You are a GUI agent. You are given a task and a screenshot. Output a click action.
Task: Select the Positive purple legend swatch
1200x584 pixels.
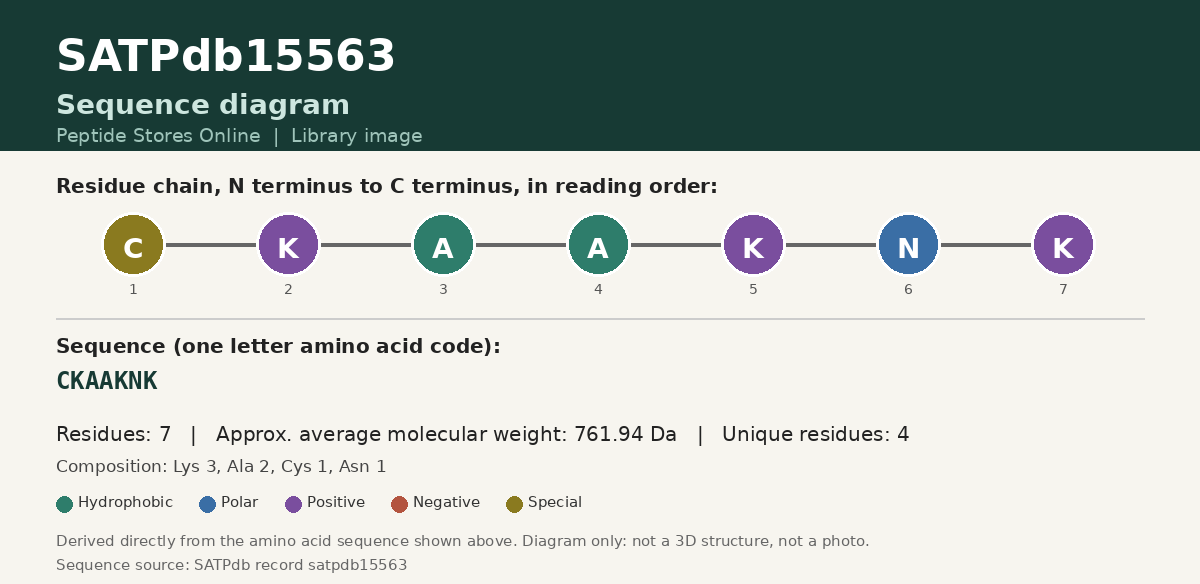293,504
